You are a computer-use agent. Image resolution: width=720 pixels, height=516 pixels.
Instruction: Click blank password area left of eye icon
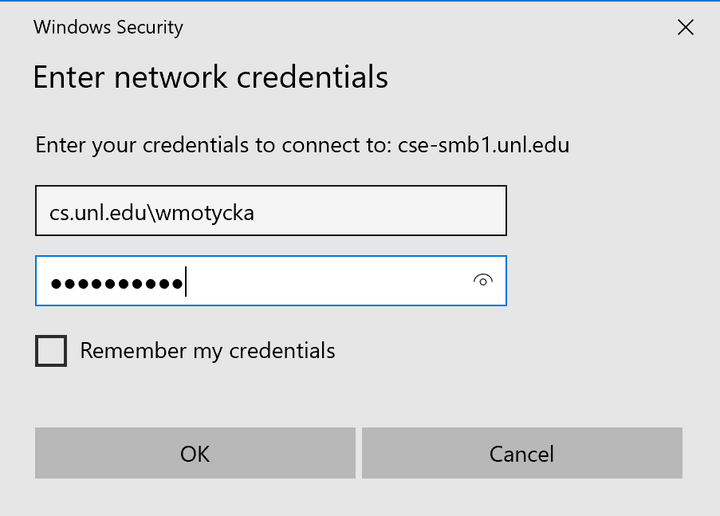click(330, 281)
